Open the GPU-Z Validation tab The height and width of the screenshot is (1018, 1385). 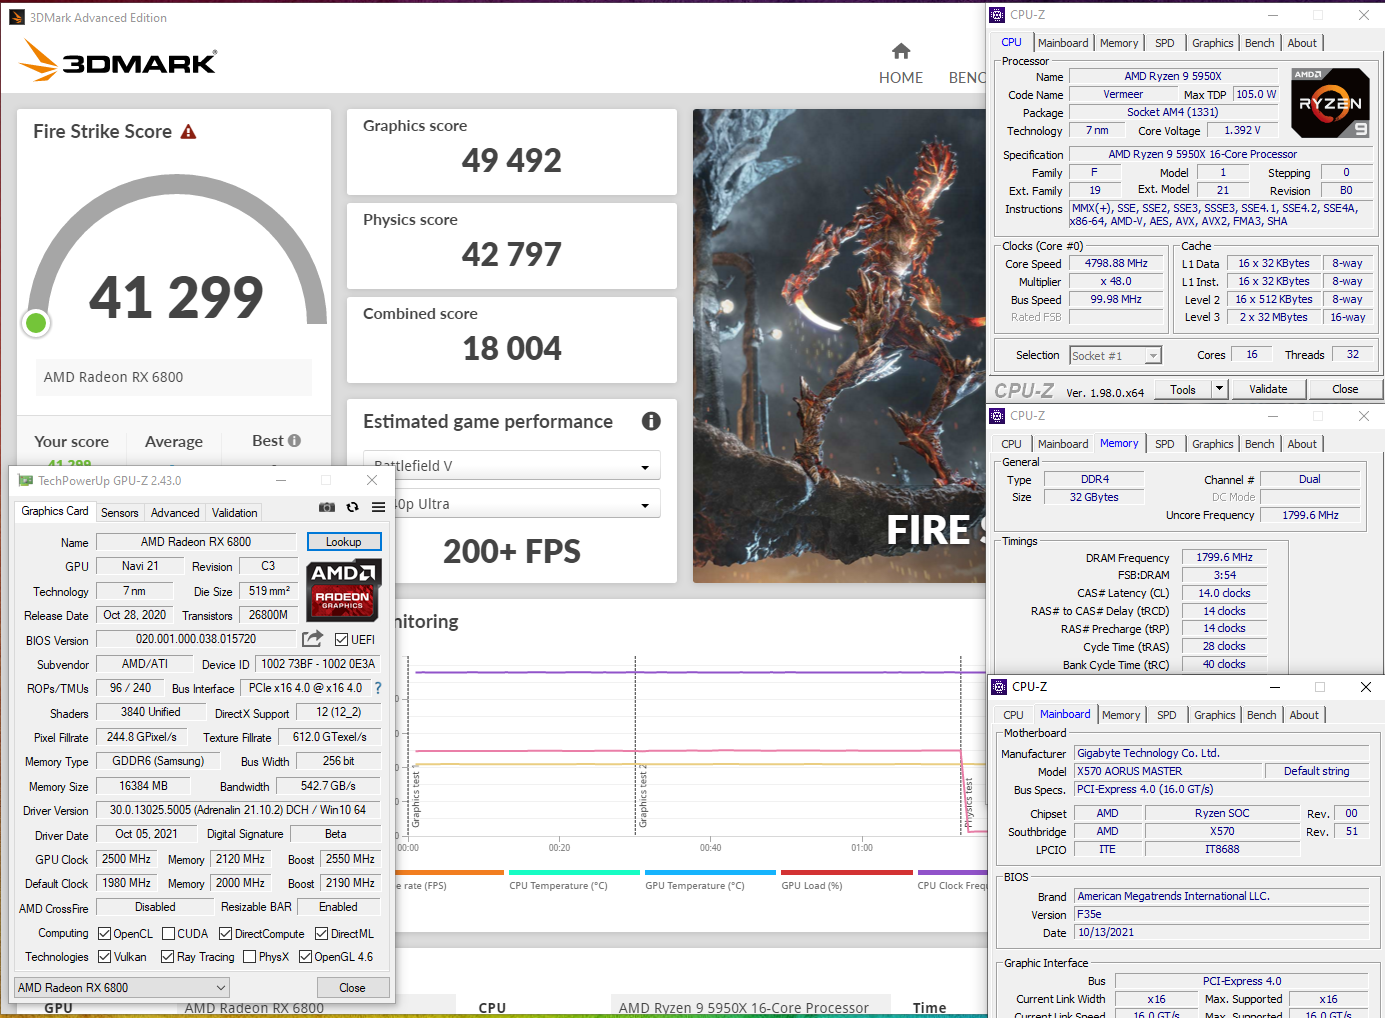pos(234,513)
